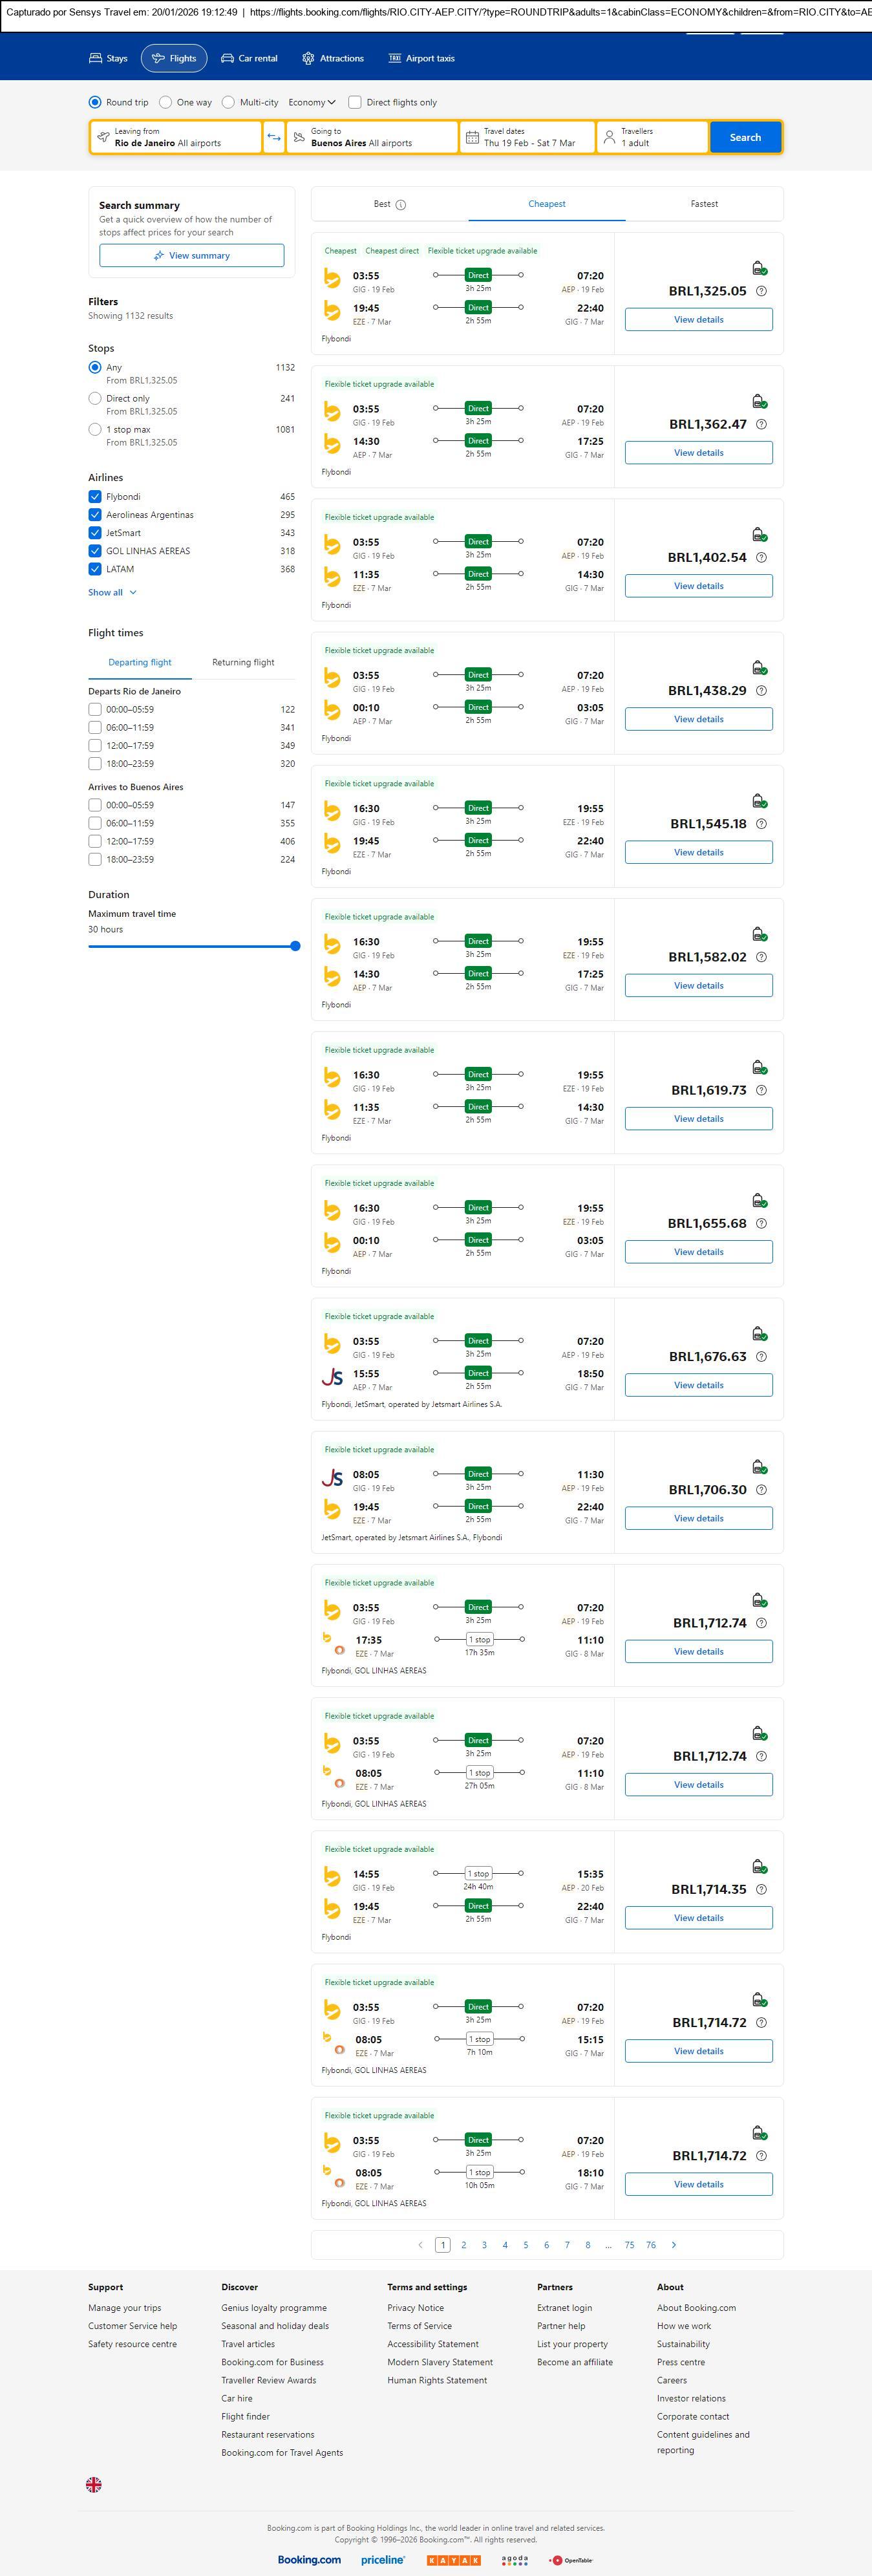Expand Show all airlines list
Image resolution: width=872 pixels, height=2576 pixels.
click(112, 592)
